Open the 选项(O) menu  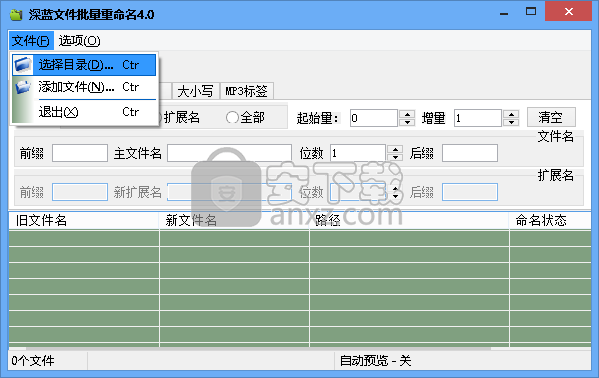pos(79,41)
